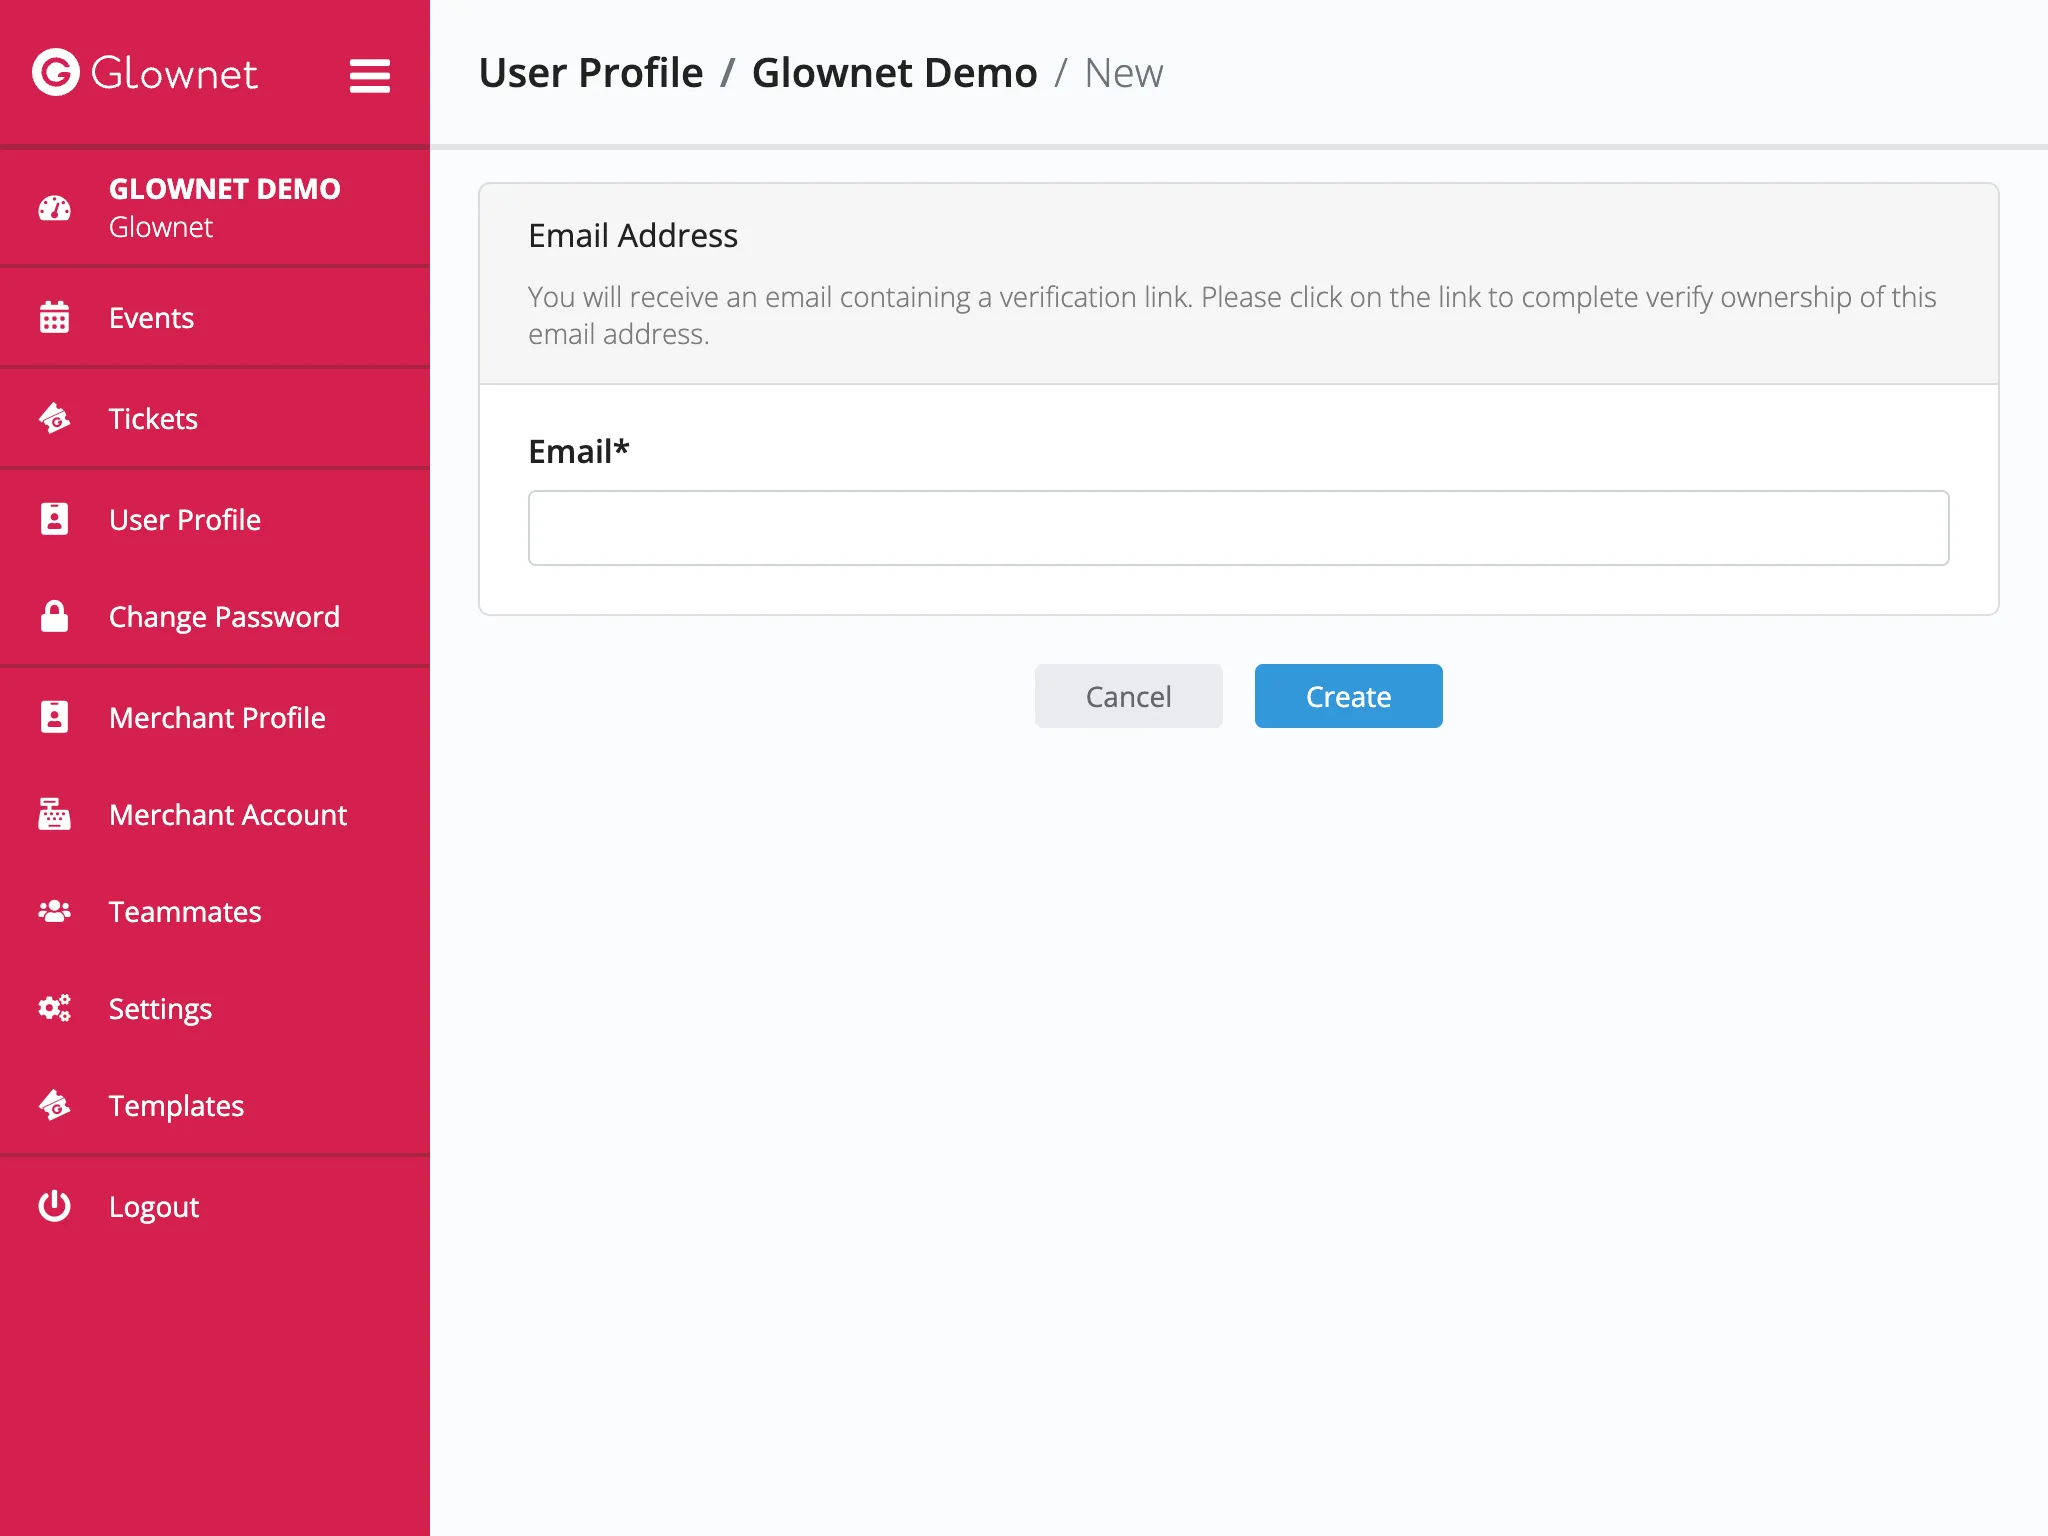
Task: Click the Settings gears icon
Action: tap(54, 1008)
